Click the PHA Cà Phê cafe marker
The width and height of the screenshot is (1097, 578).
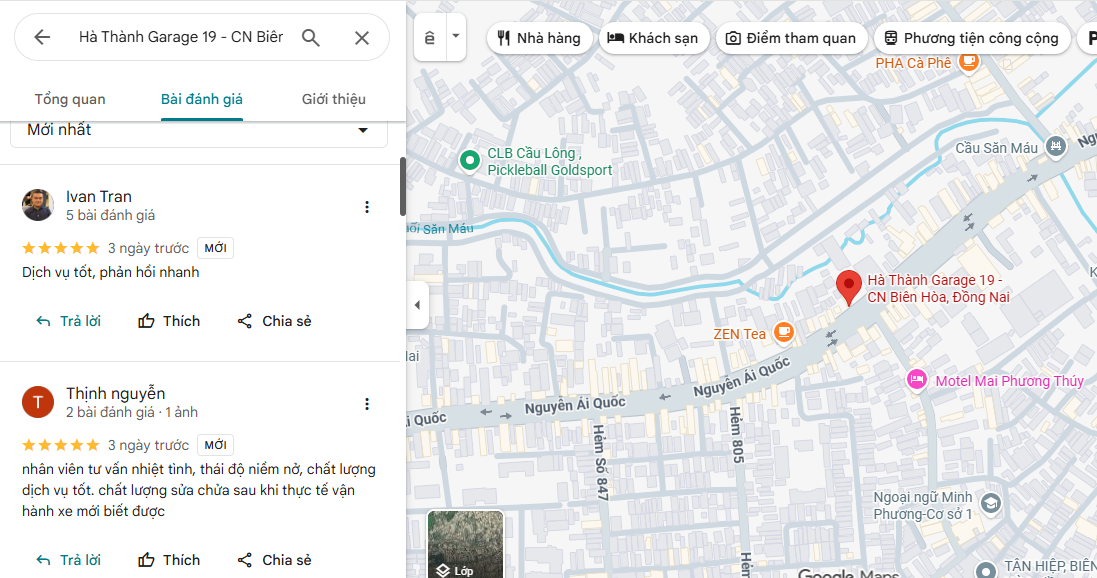(968, 61)
